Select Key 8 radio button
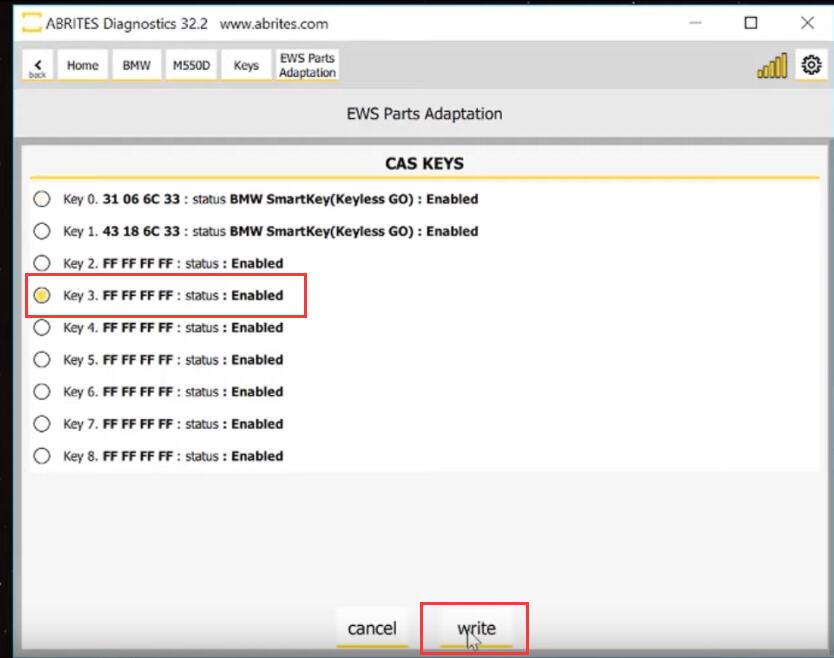The height and width of the screenshot is (658, 834). point(41,456)
